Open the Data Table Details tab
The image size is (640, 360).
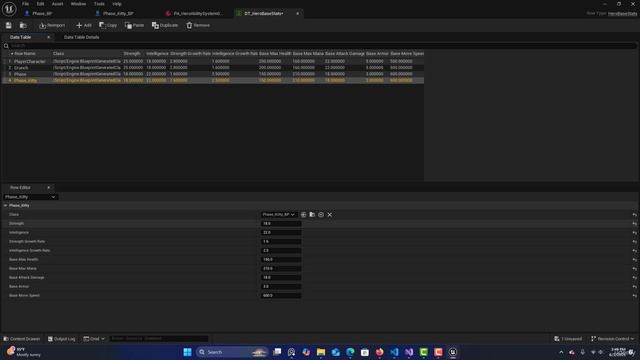(x=81, y=37)
